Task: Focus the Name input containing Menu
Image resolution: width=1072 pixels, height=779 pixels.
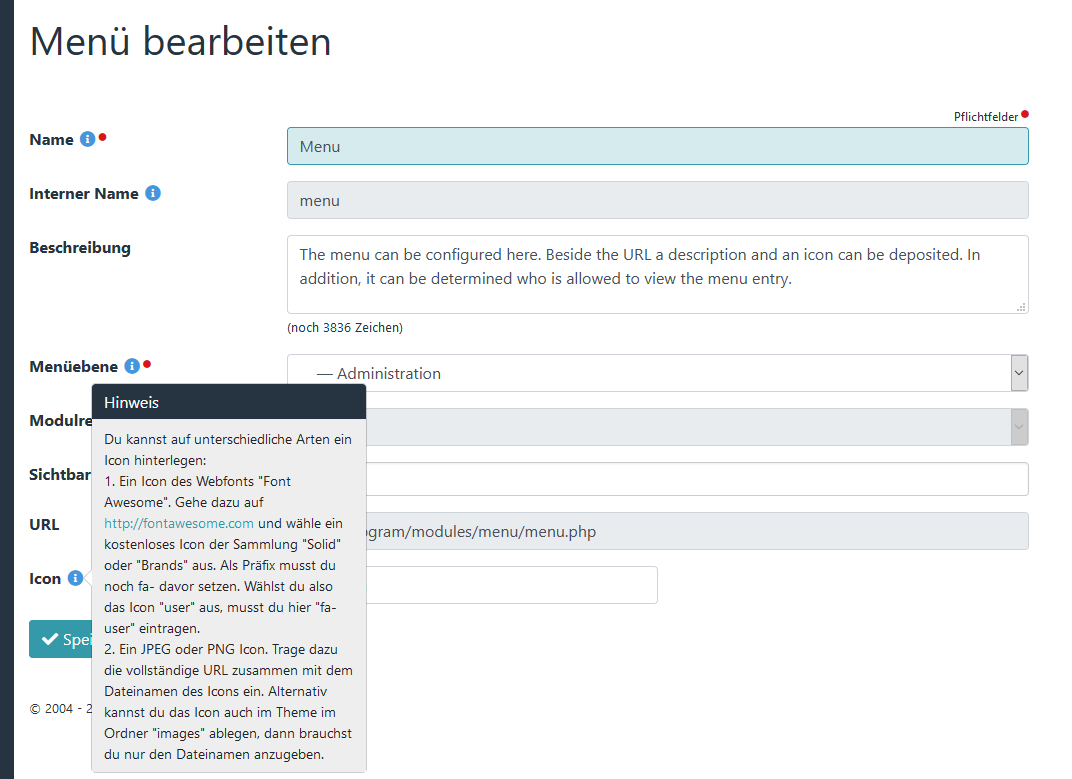Action: [658, 146]
